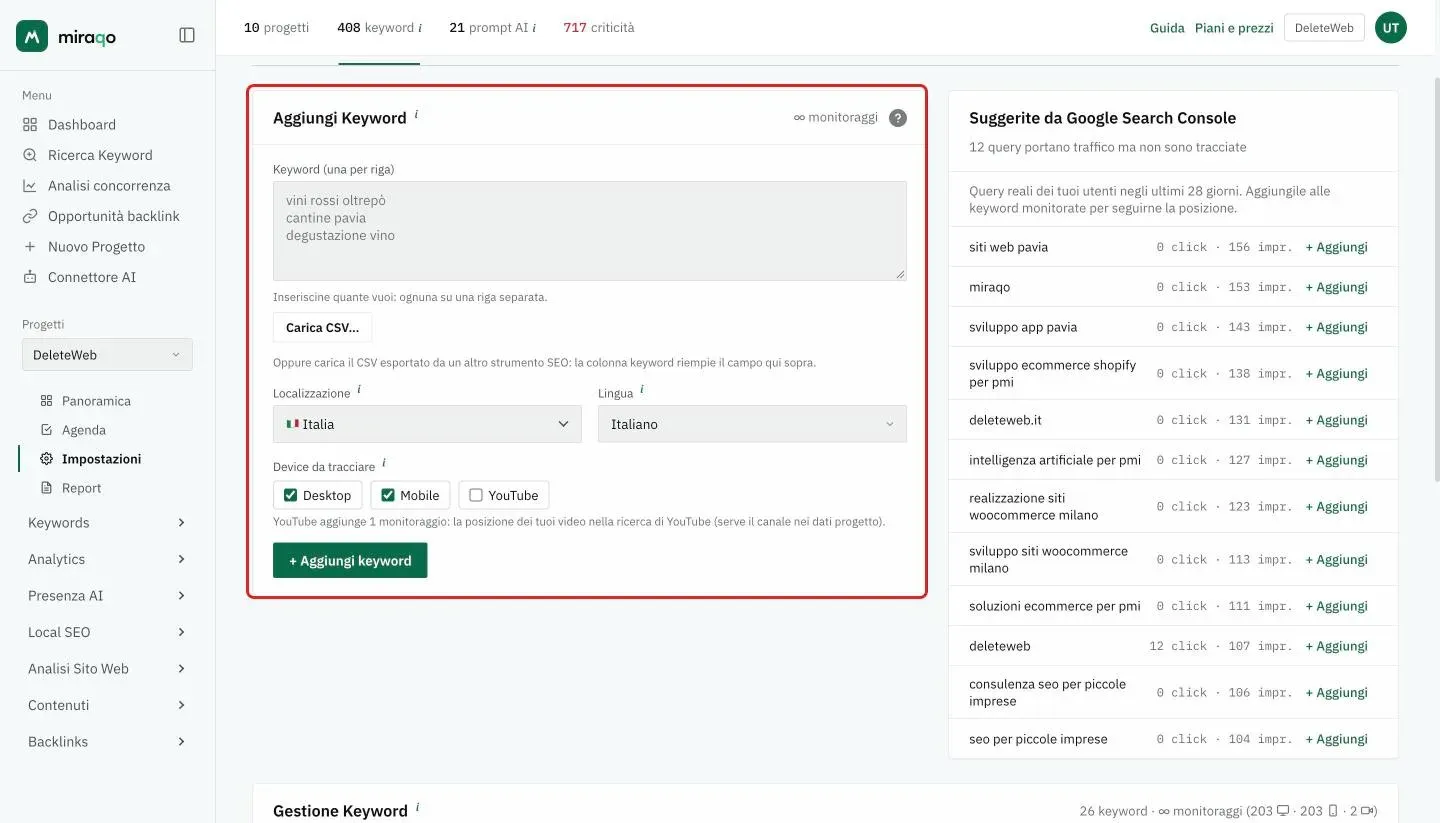The image size is (1440, 823).
Task: Add 'consulenza seo per piccole imprese' query
Action: [x=1336, y=692]
